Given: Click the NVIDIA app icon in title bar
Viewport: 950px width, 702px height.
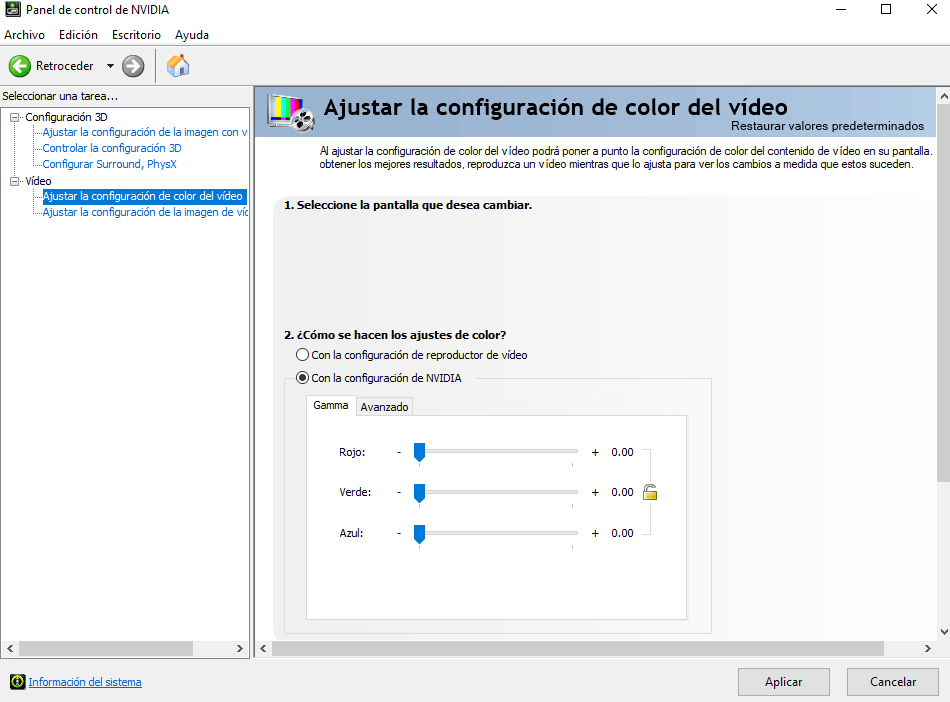Looking at the screenshot, I should tap(13, 10).
